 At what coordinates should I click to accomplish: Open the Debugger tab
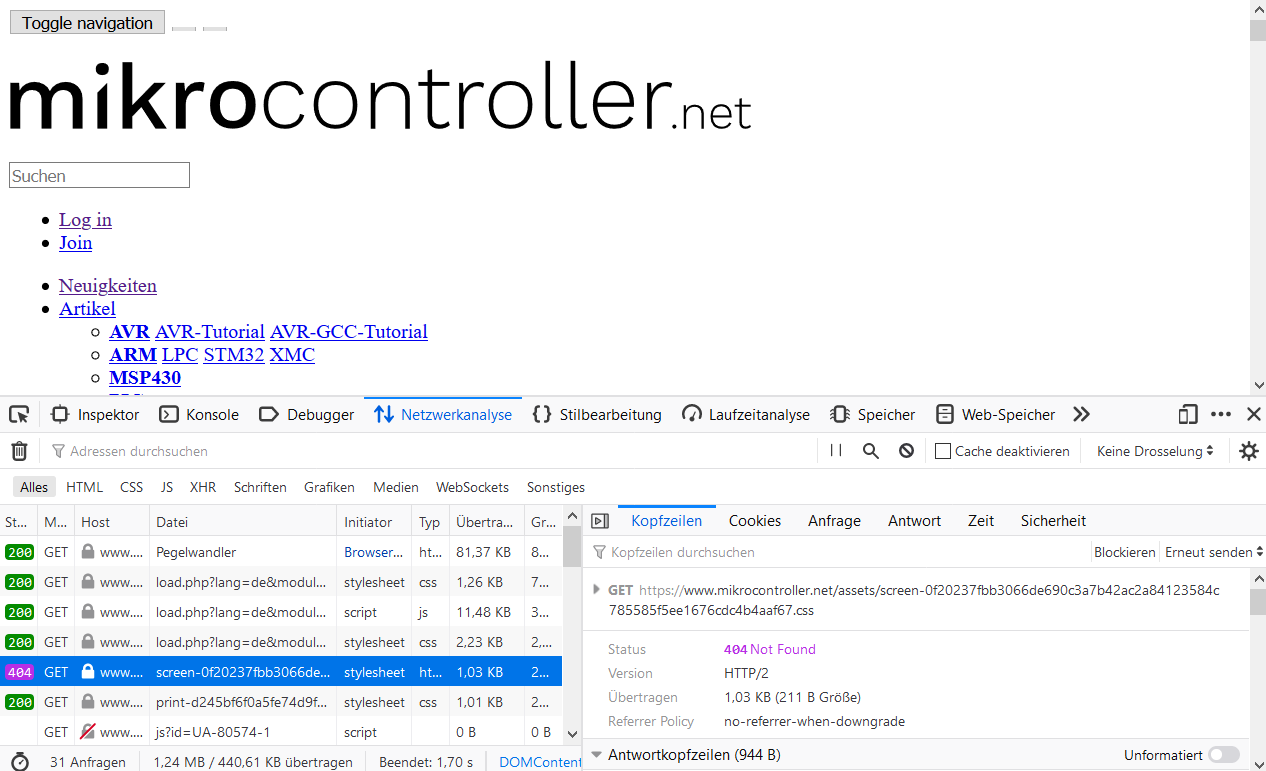click(x=306, y=414)
